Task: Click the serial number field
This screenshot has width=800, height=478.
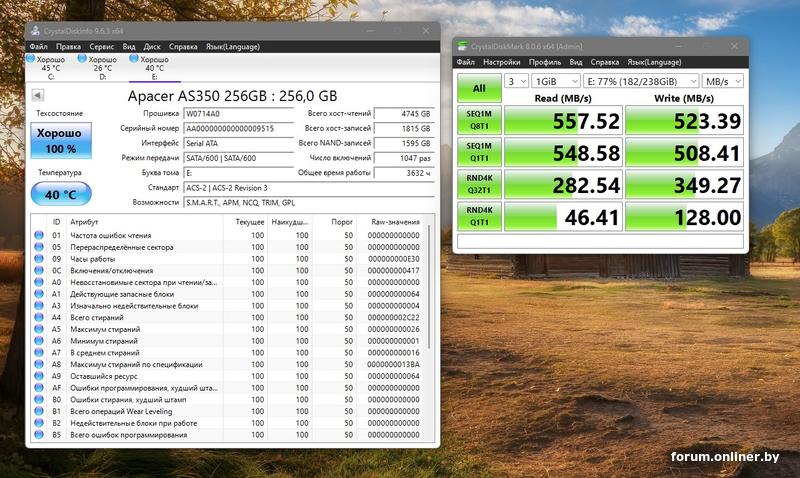Action: click(x=239, y=129)
